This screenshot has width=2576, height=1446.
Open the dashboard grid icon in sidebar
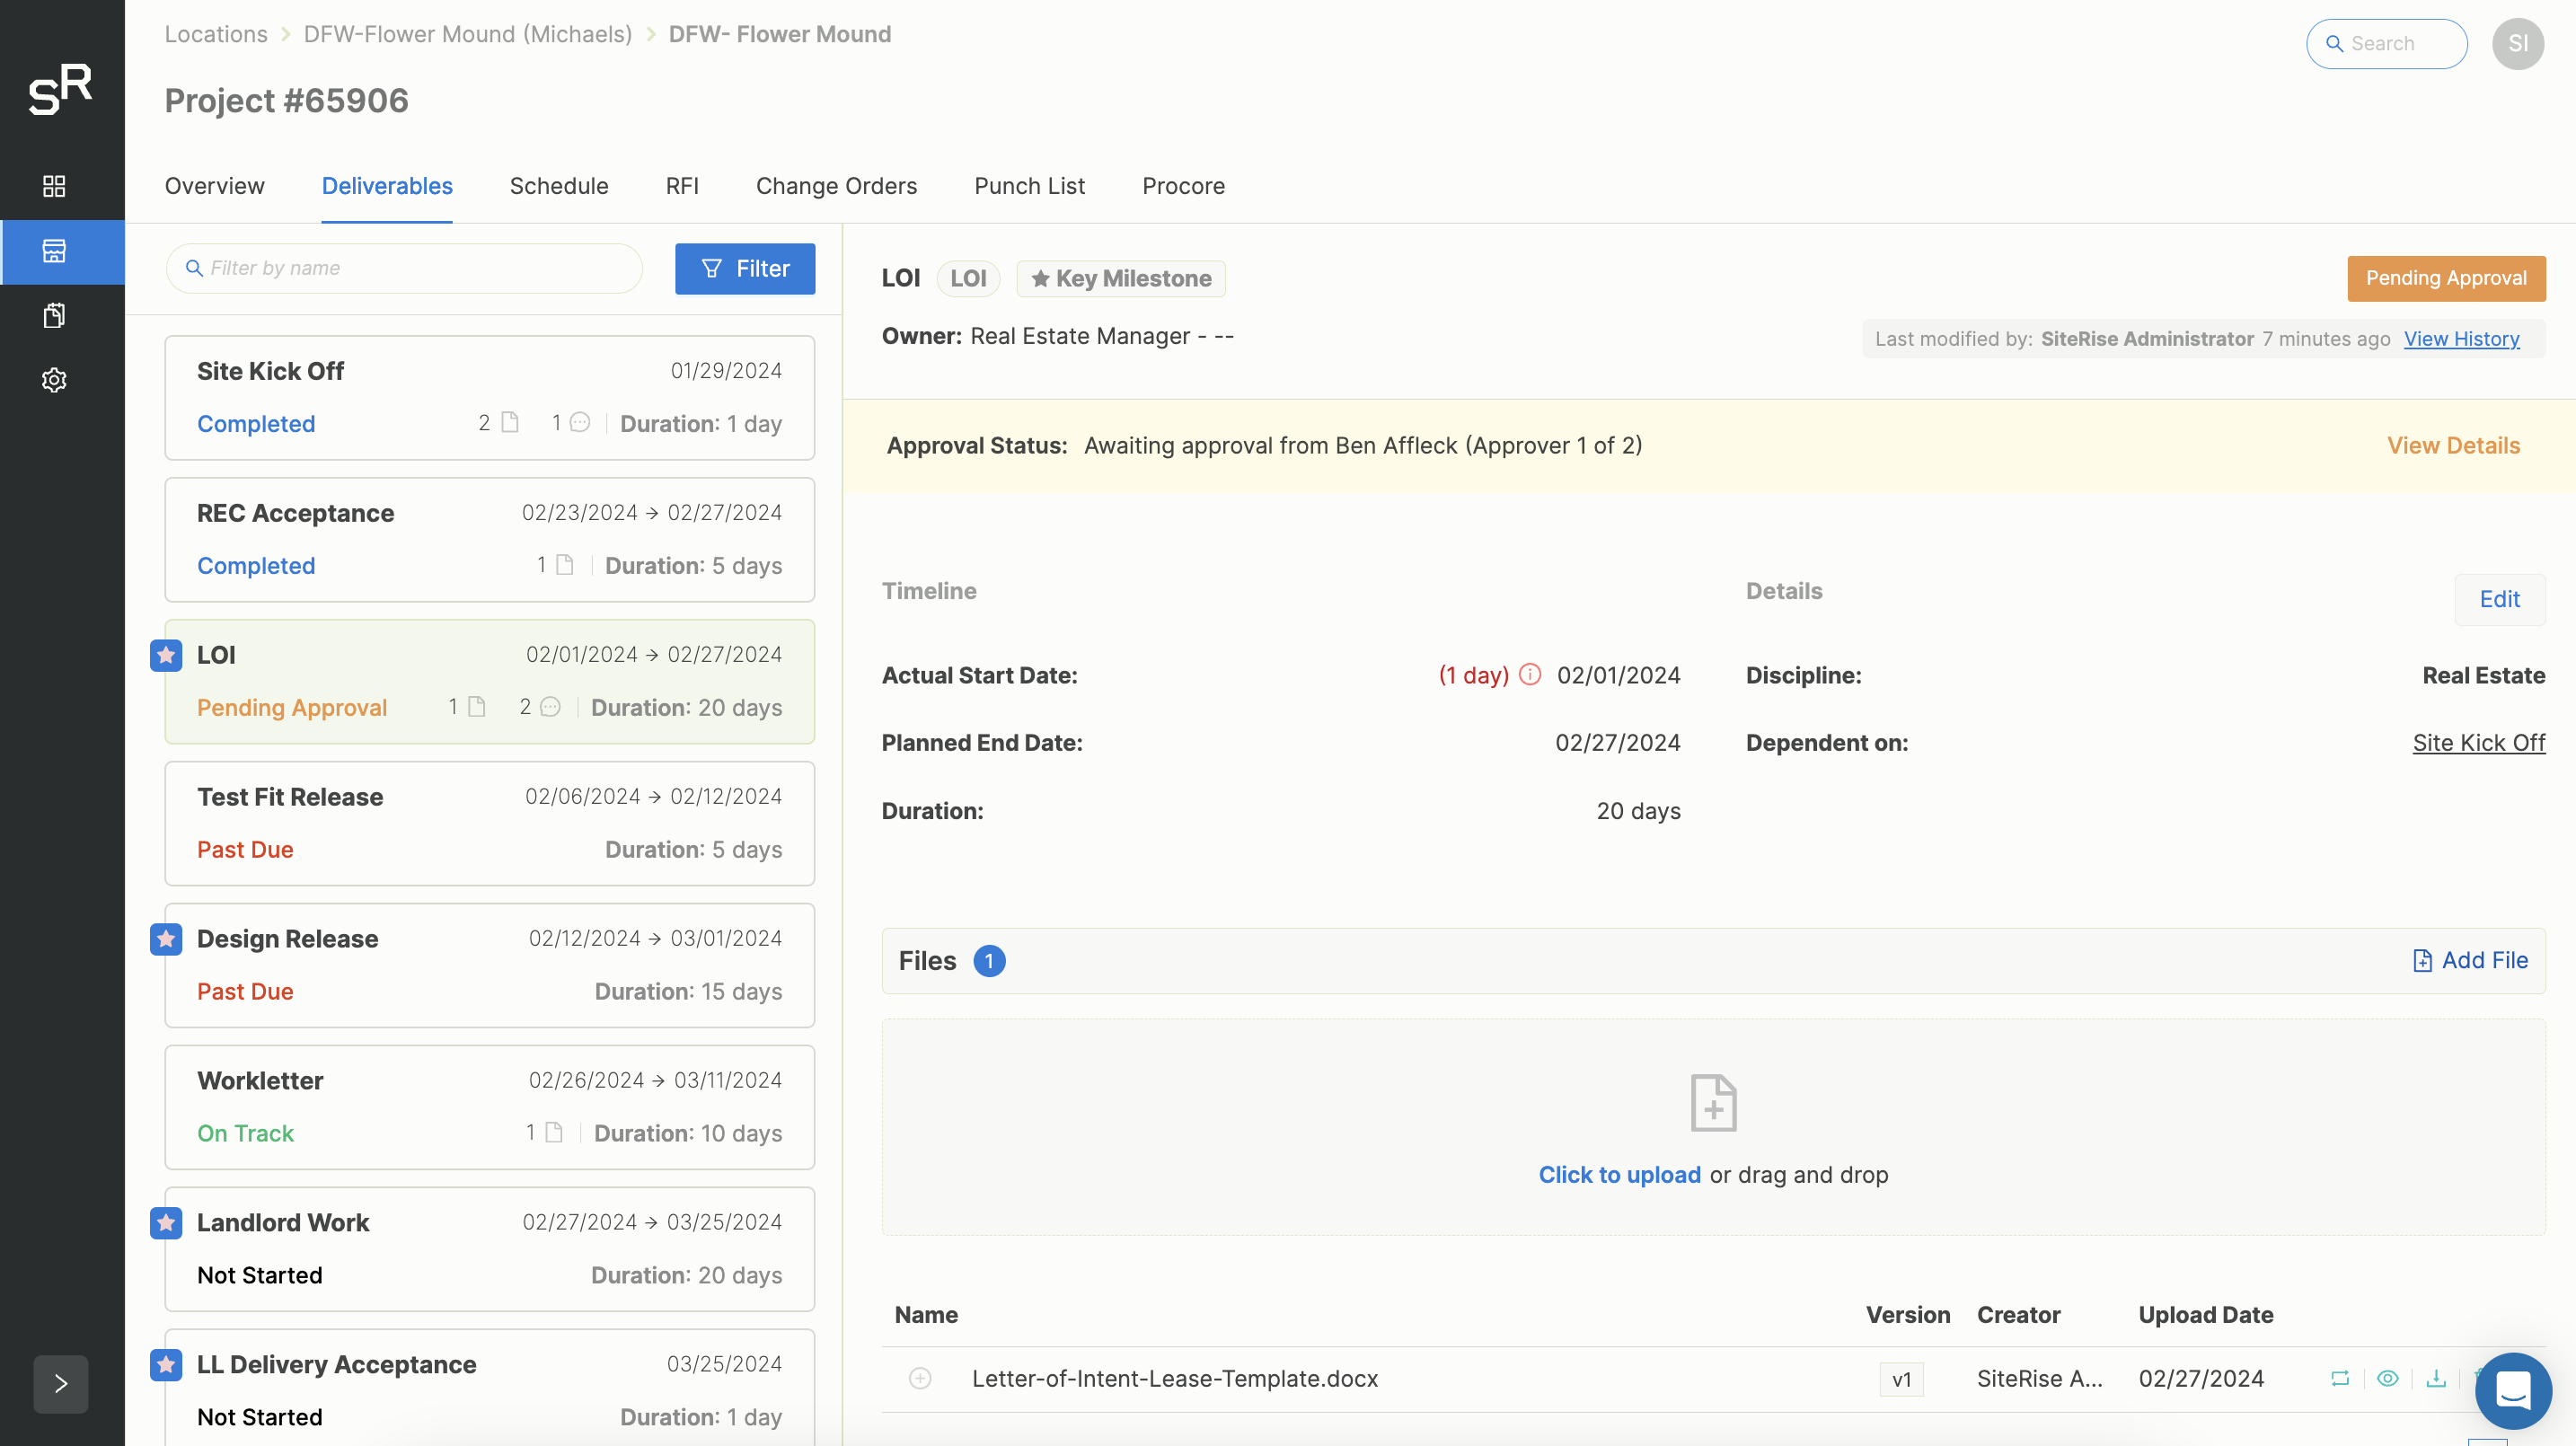pos(54,186)
